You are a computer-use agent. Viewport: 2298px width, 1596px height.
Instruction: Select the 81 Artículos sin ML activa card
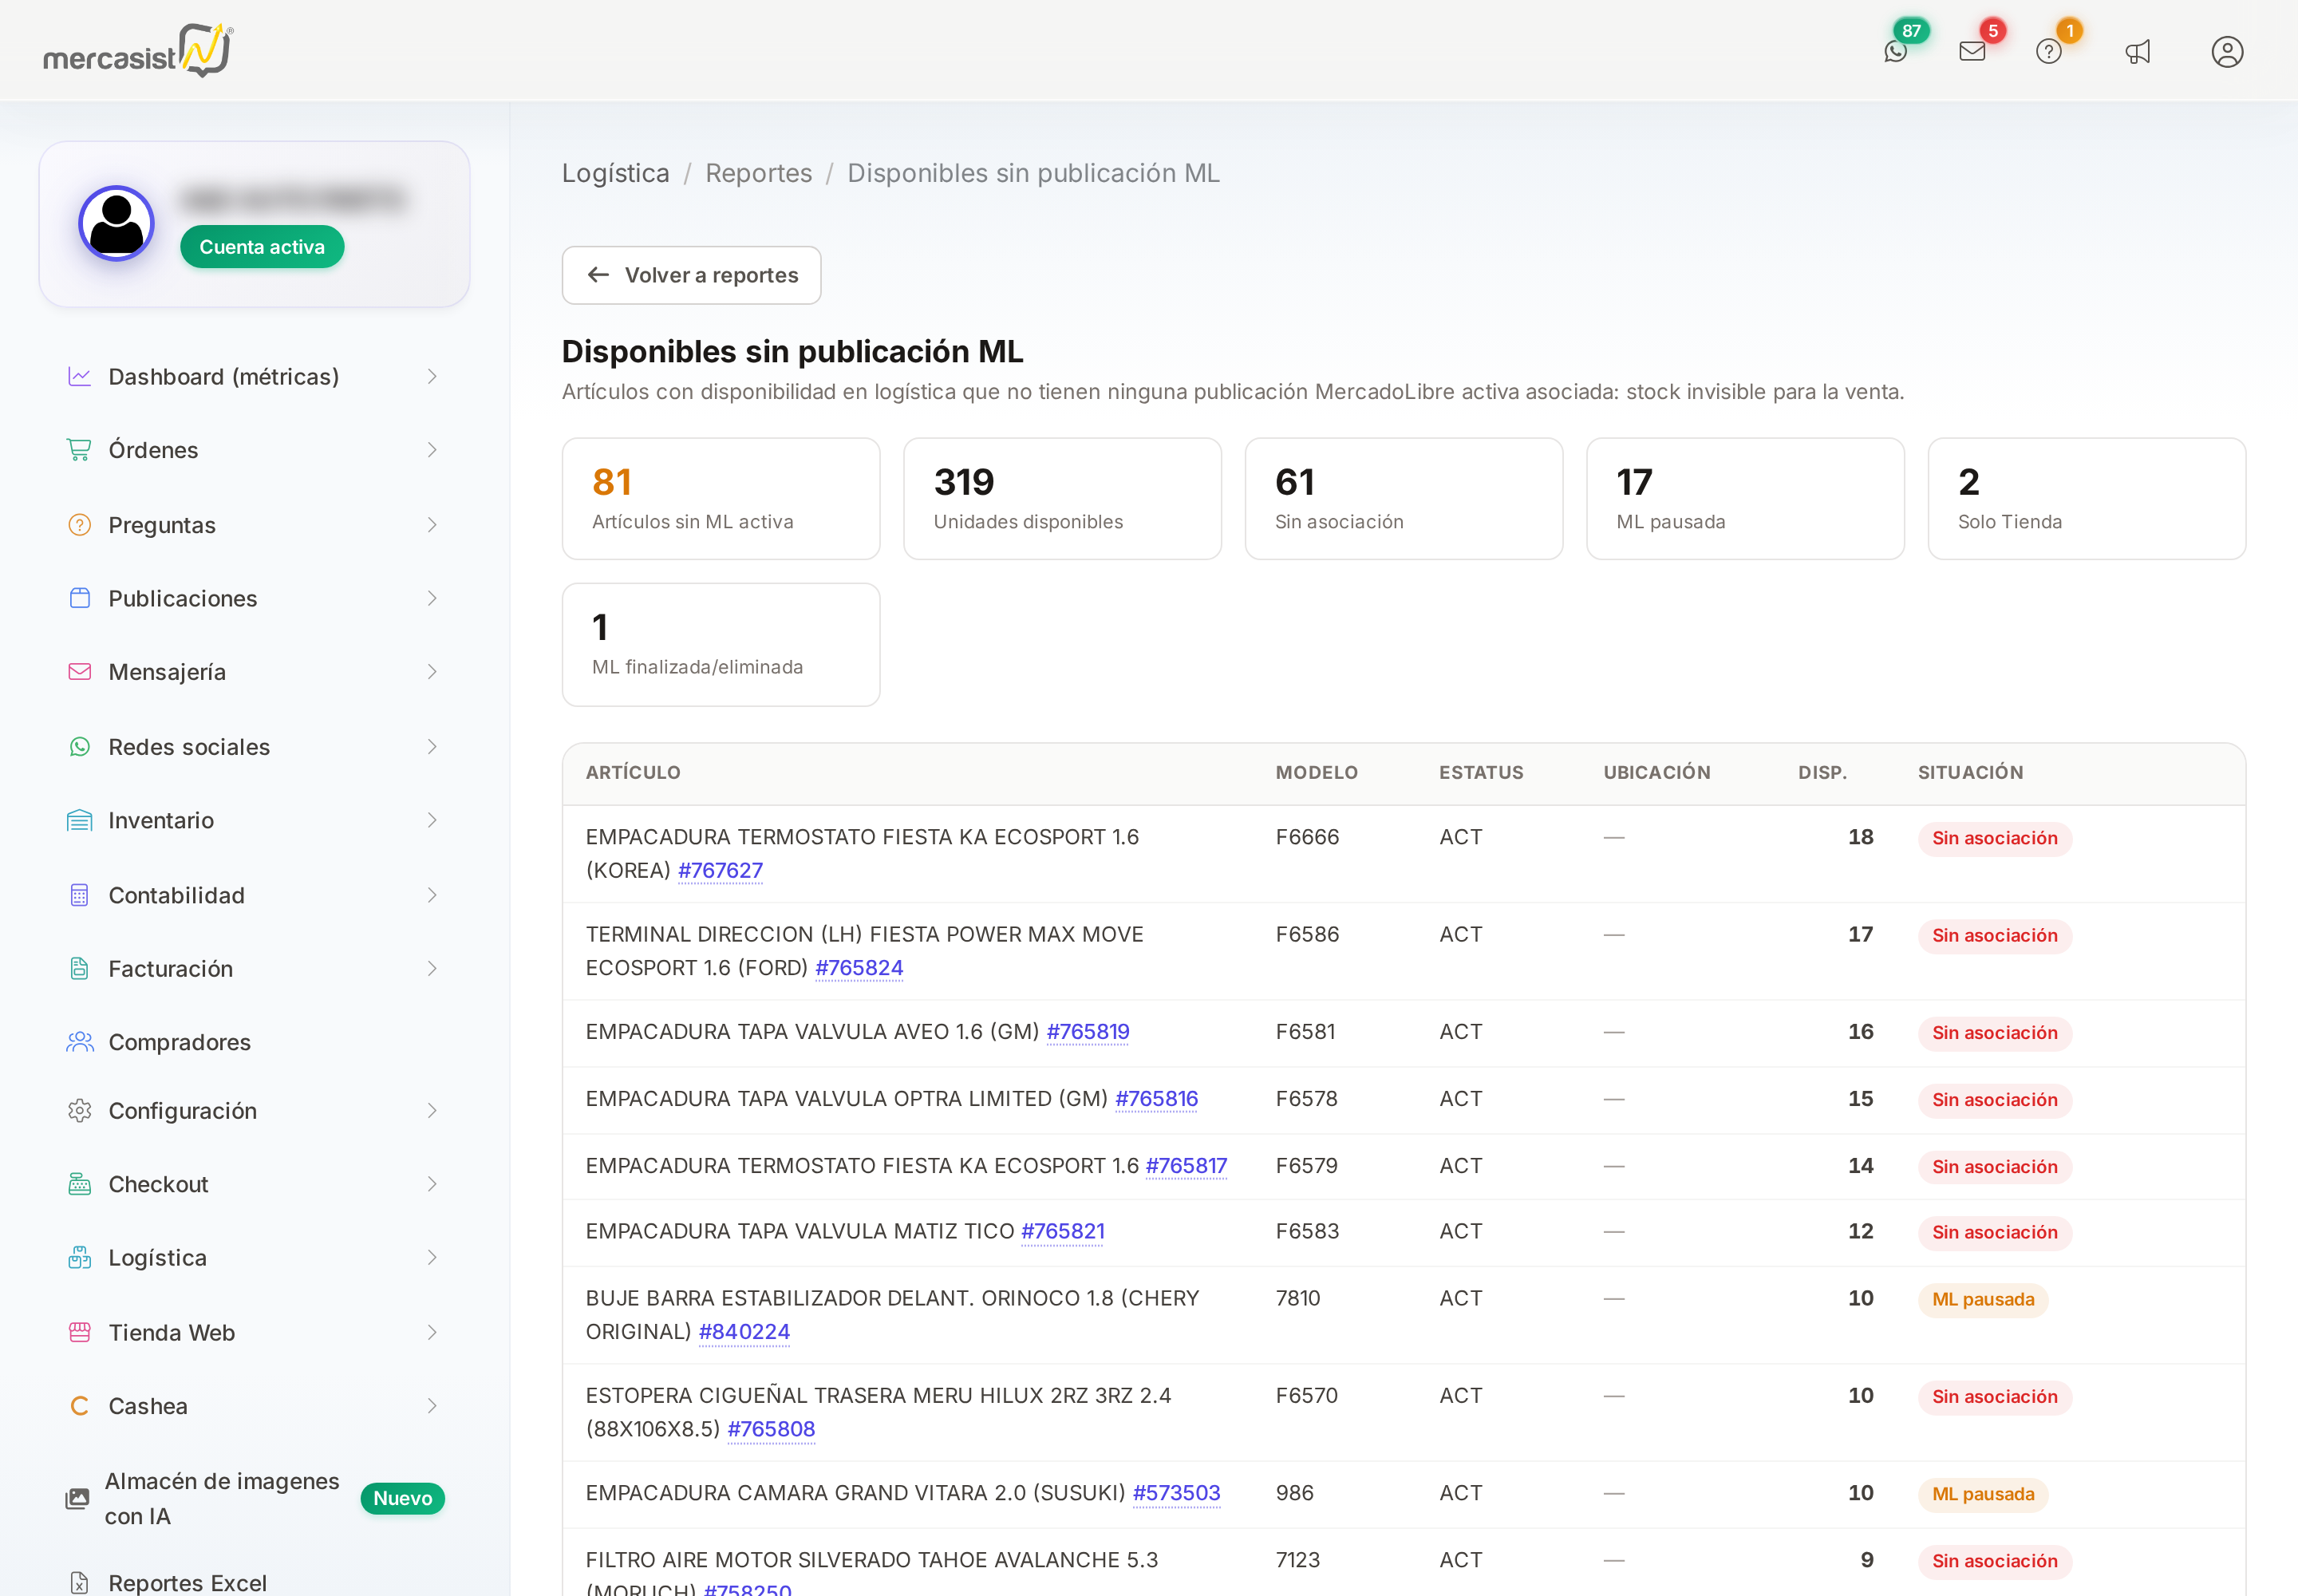coord(721,499)
